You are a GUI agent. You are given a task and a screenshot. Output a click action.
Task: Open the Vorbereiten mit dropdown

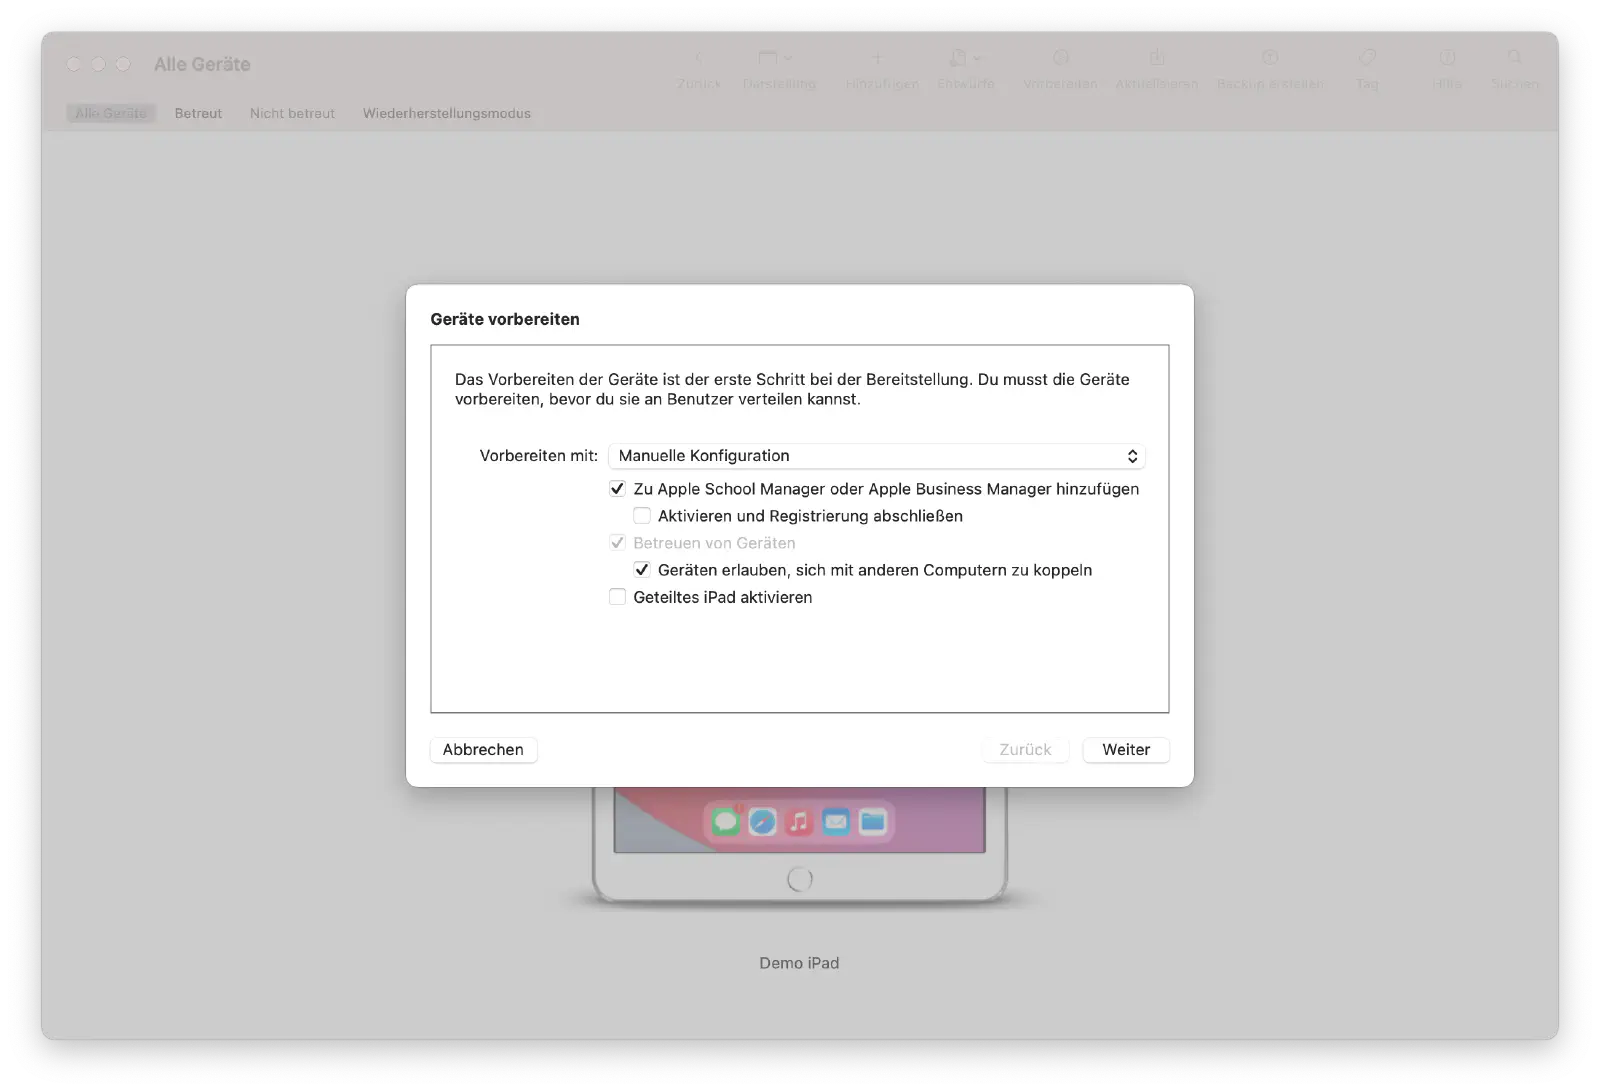click(877, 456)
